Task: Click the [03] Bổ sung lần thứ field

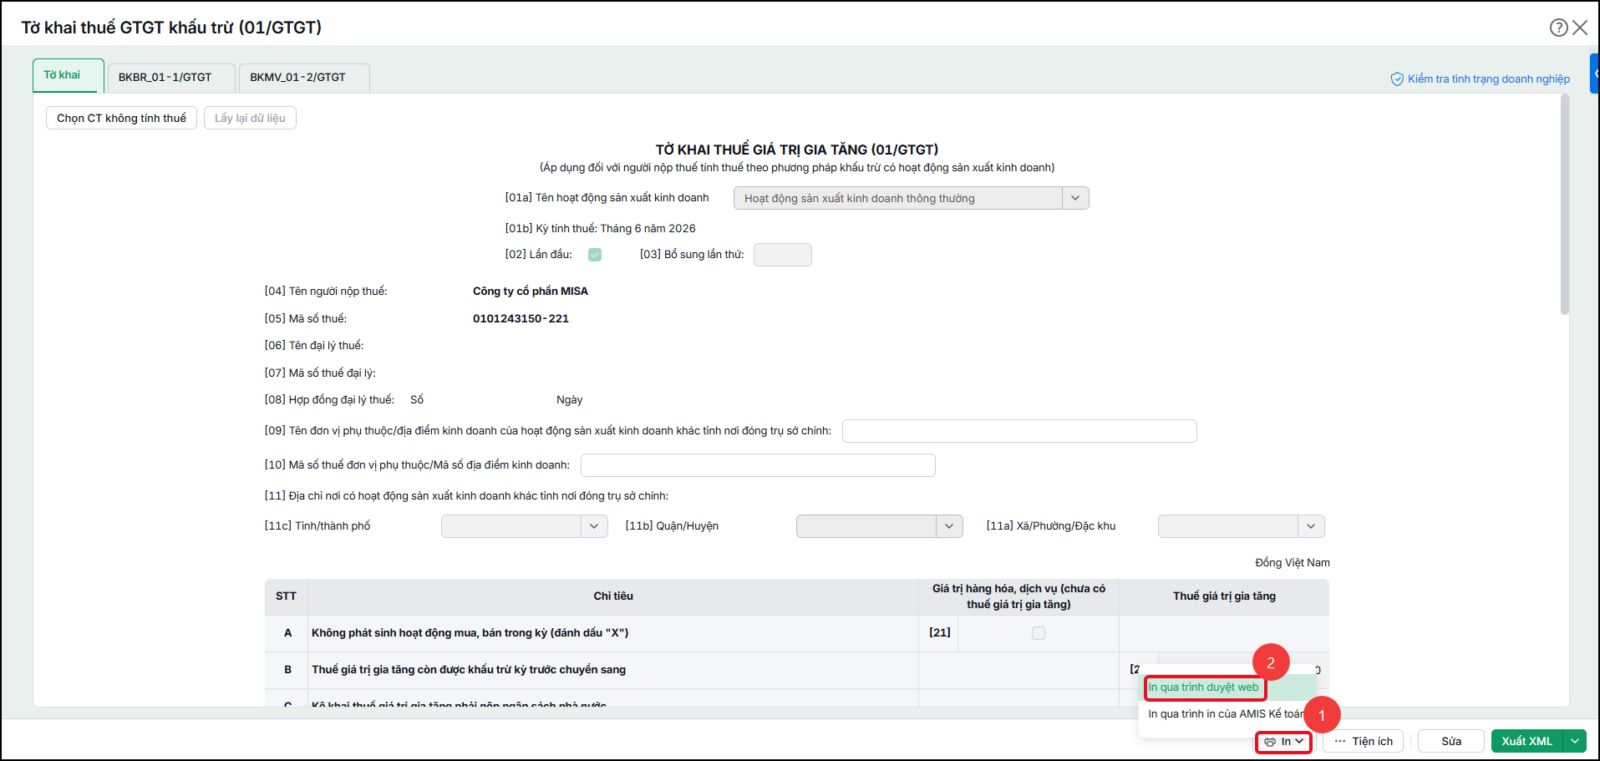Action: tap(782, 255)
